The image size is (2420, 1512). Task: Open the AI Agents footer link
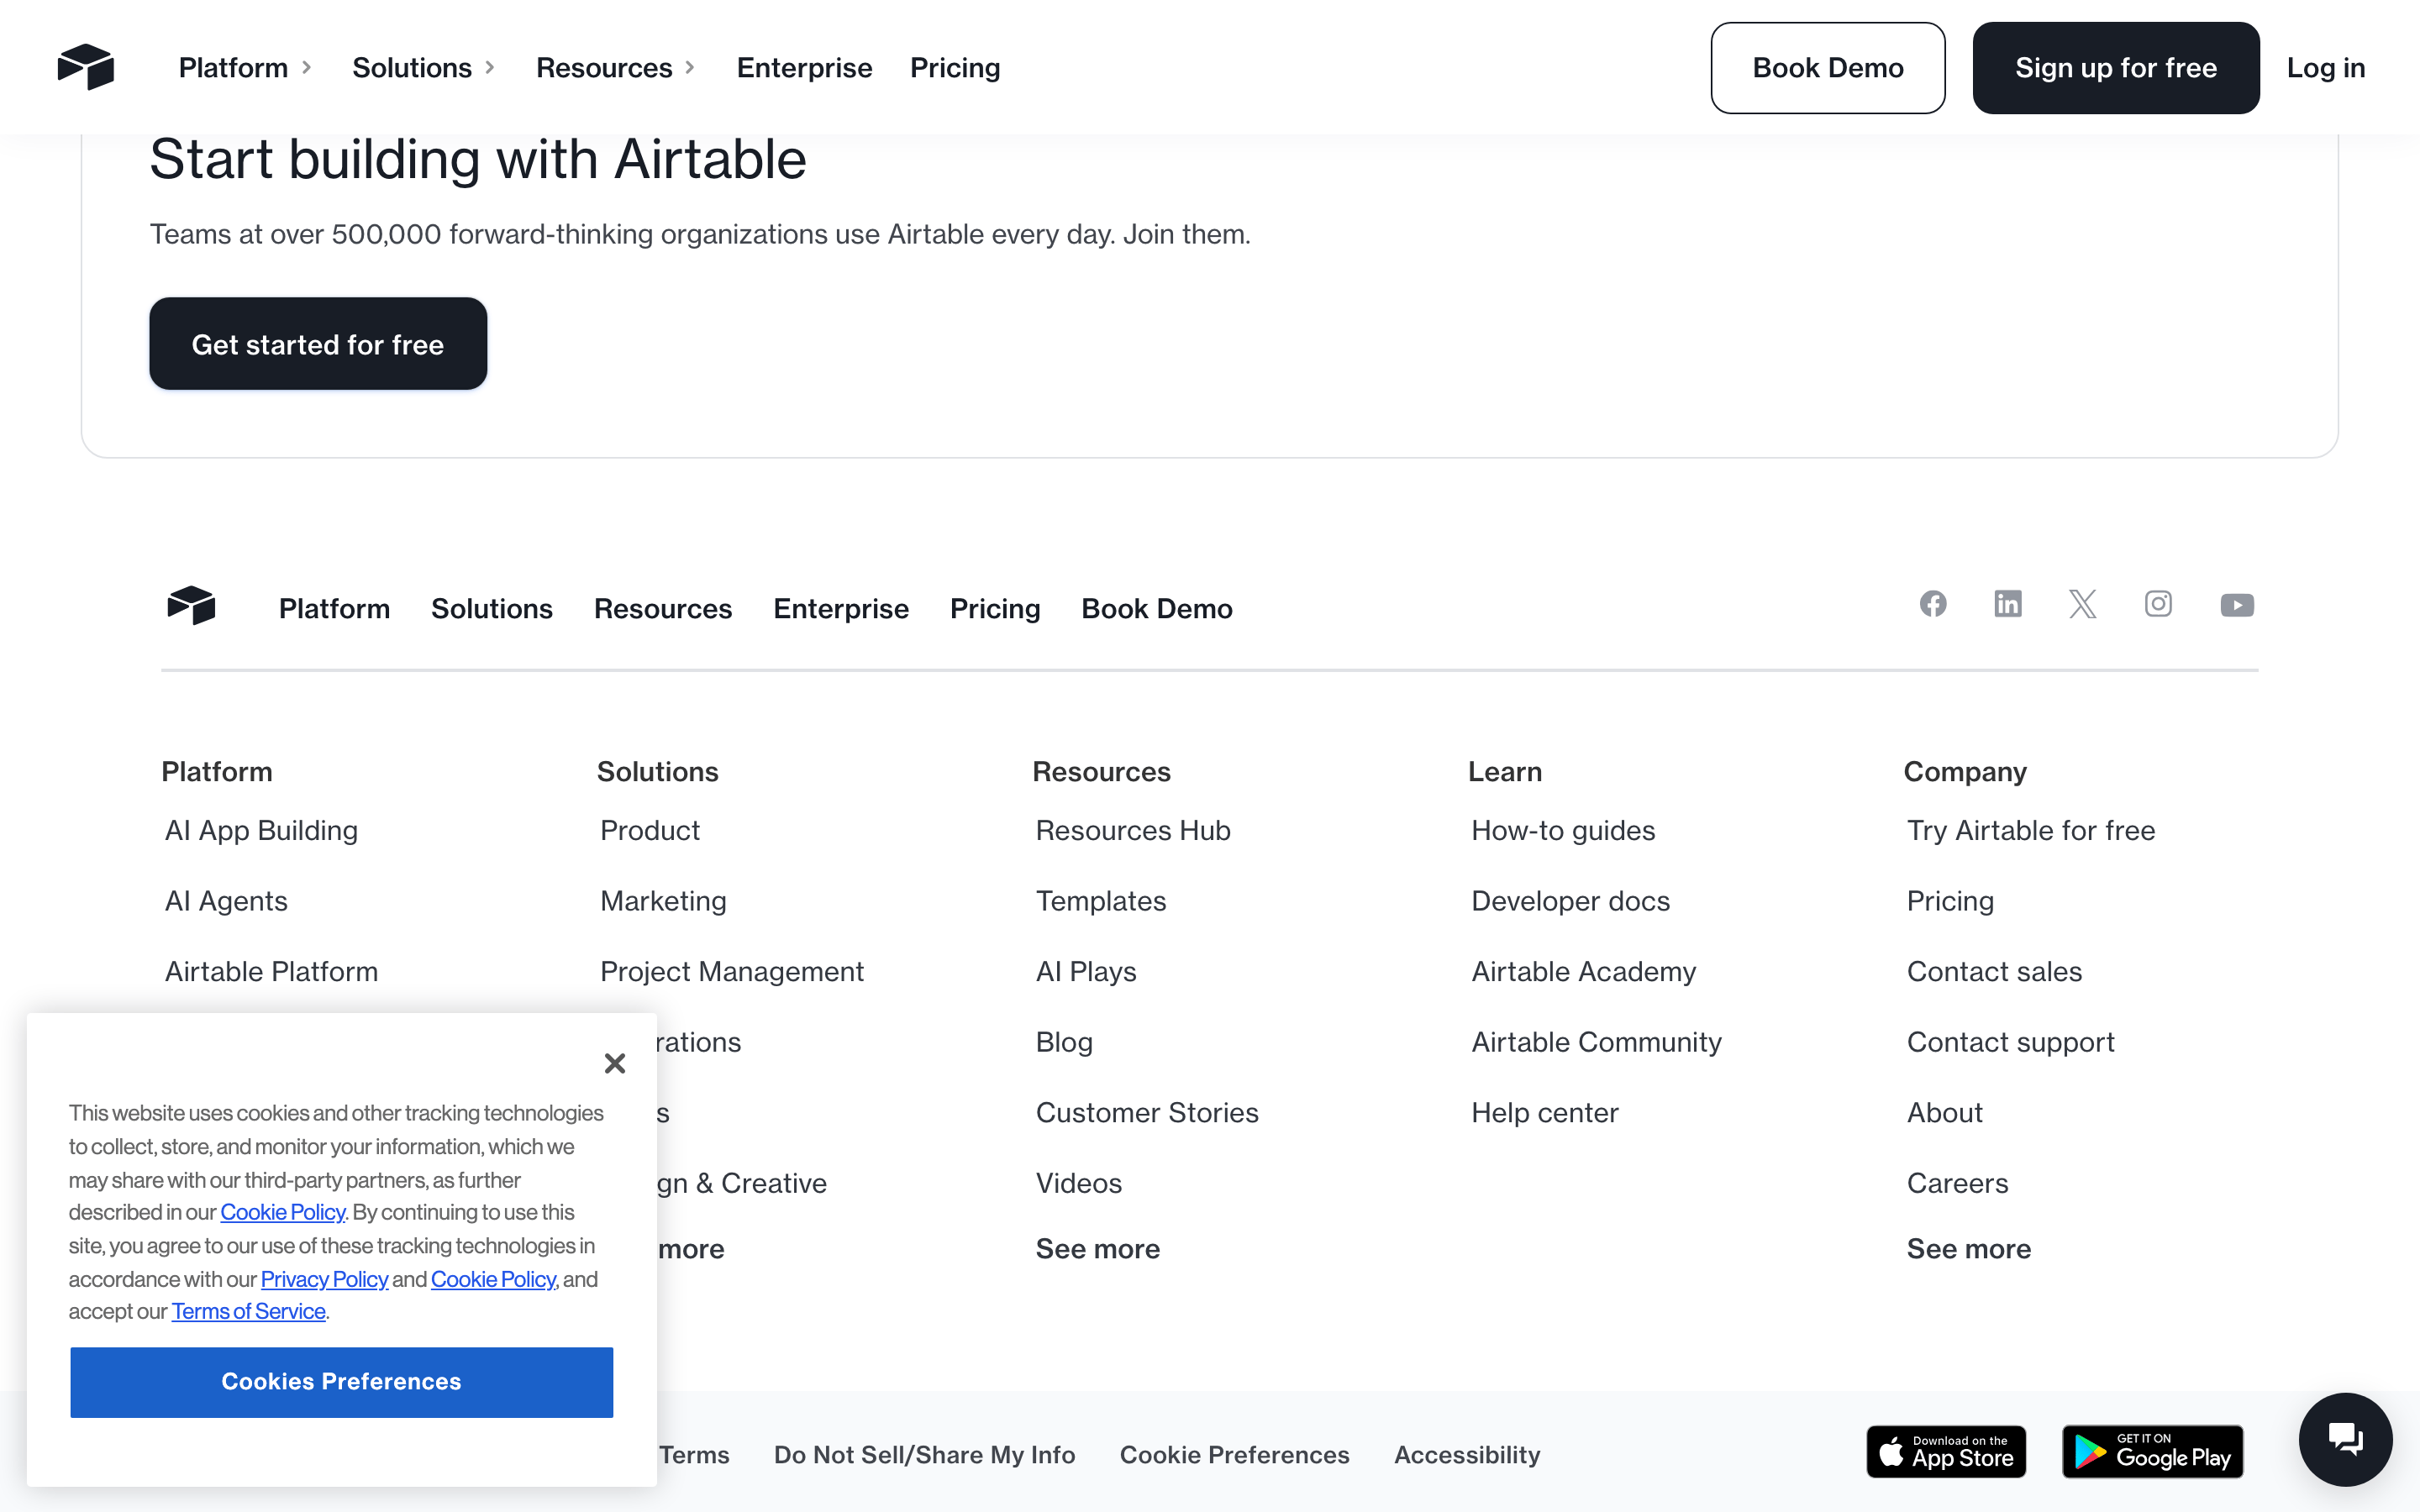(226, 901)
